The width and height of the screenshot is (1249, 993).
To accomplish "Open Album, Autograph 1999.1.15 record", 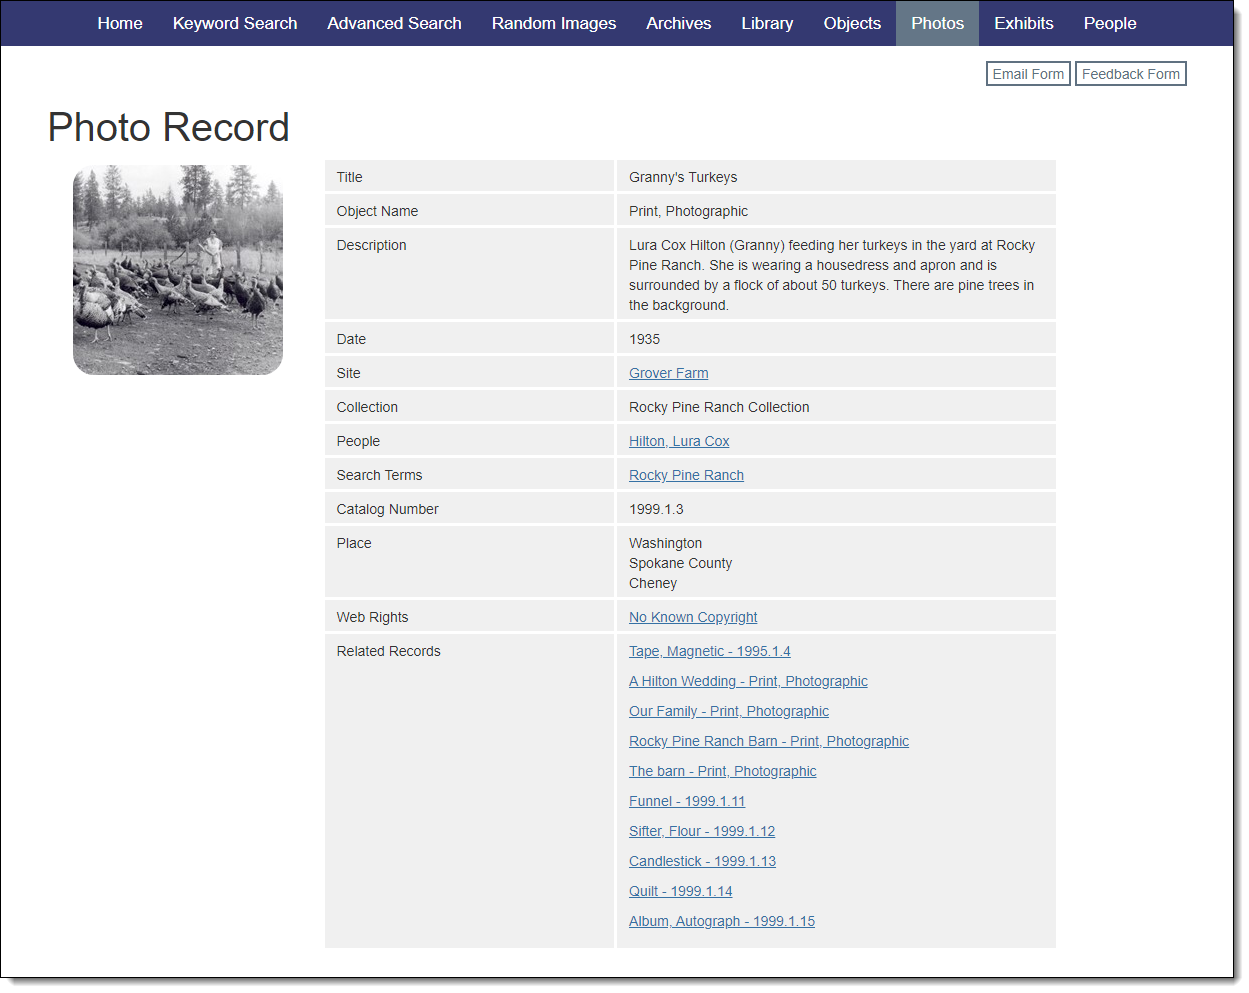I will (x=721, y=921).
